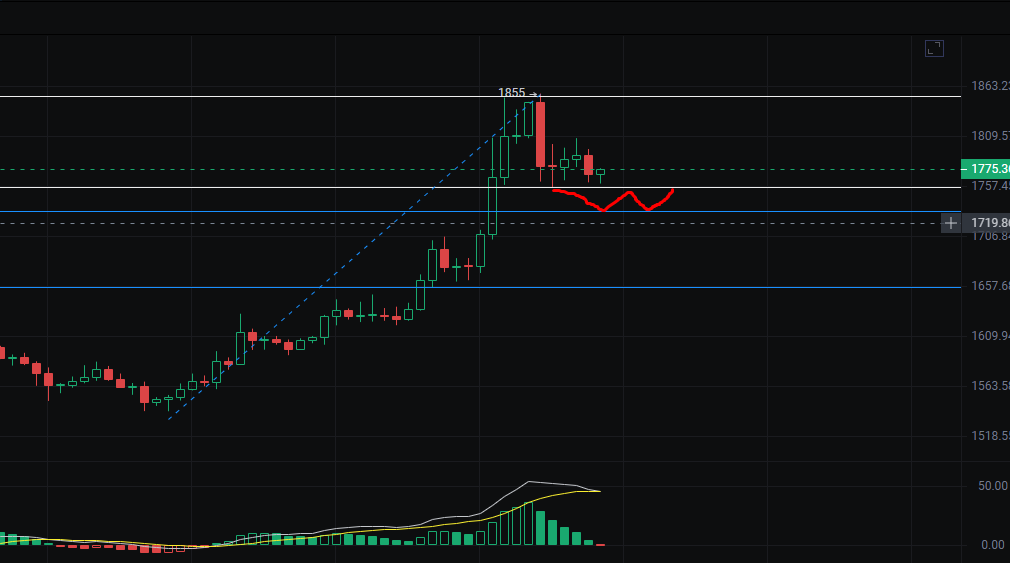This screenshot has width=1010, height=563.
Task: Select the current price label 1775.30
Action: pos(986,169)
